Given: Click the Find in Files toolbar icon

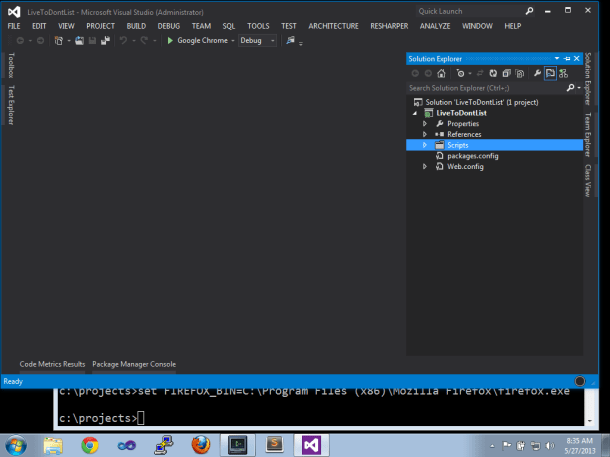Looking at the screenshot, I should [290, 40].
